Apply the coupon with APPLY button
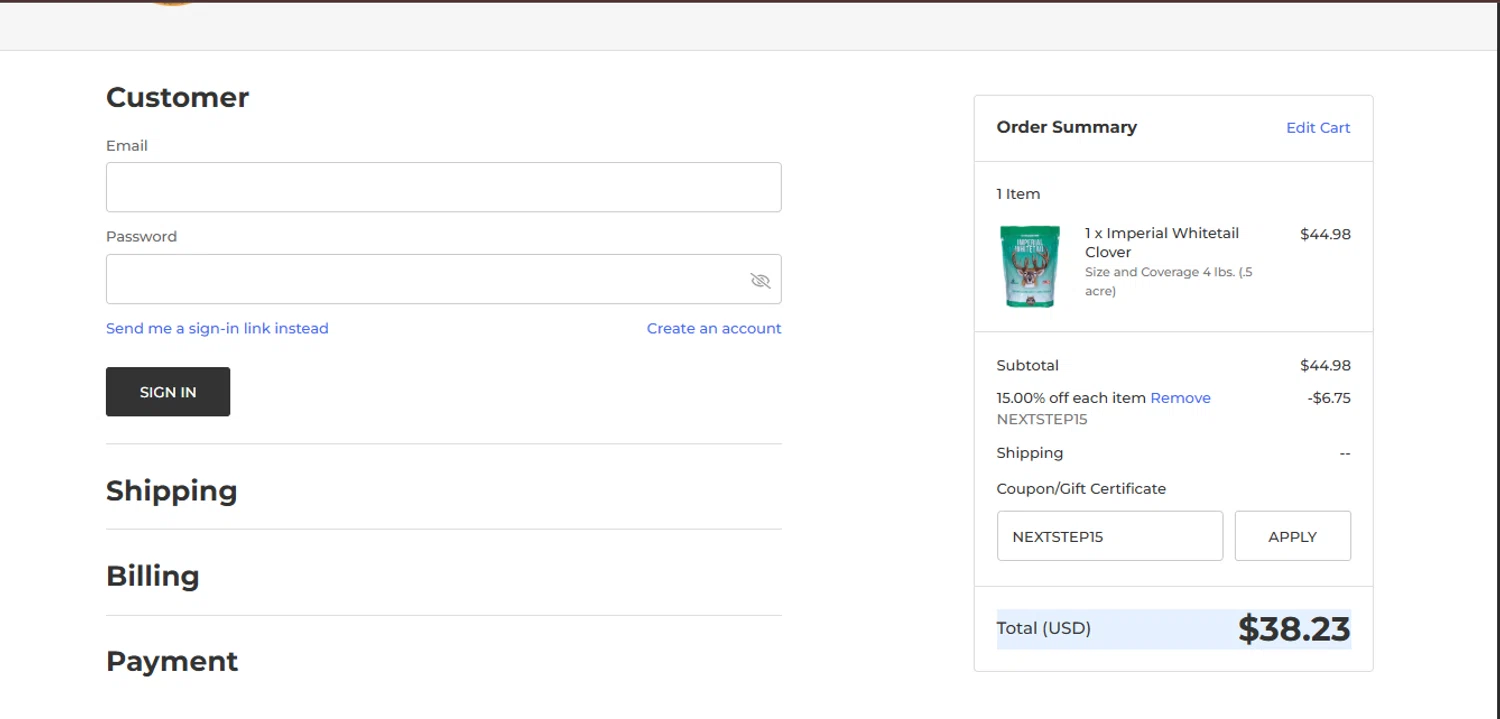The width and height of the screenshot is (1500, 719). click(1293, 536)
